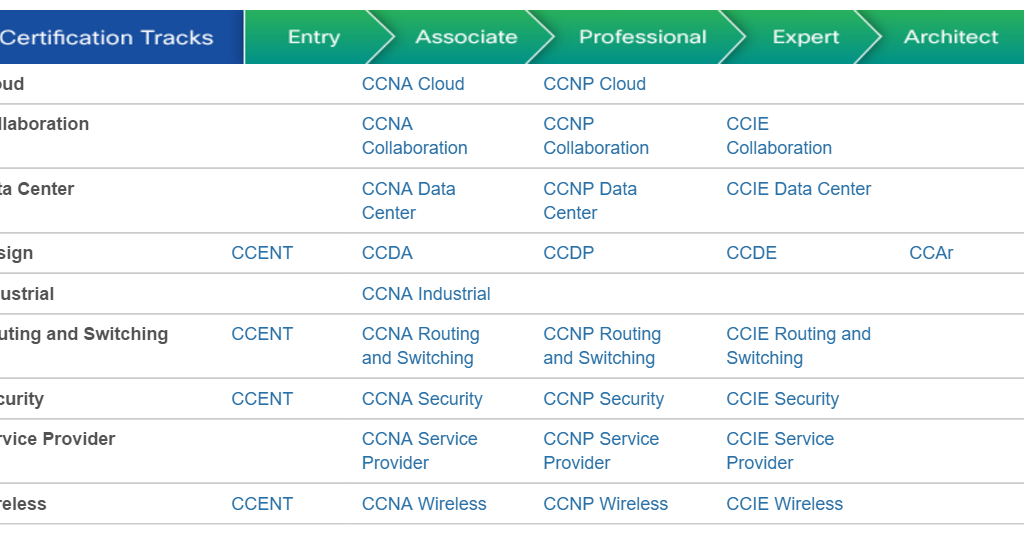
Task: Click the Routing and Switching row label
Action: click(x=84, y=334)
